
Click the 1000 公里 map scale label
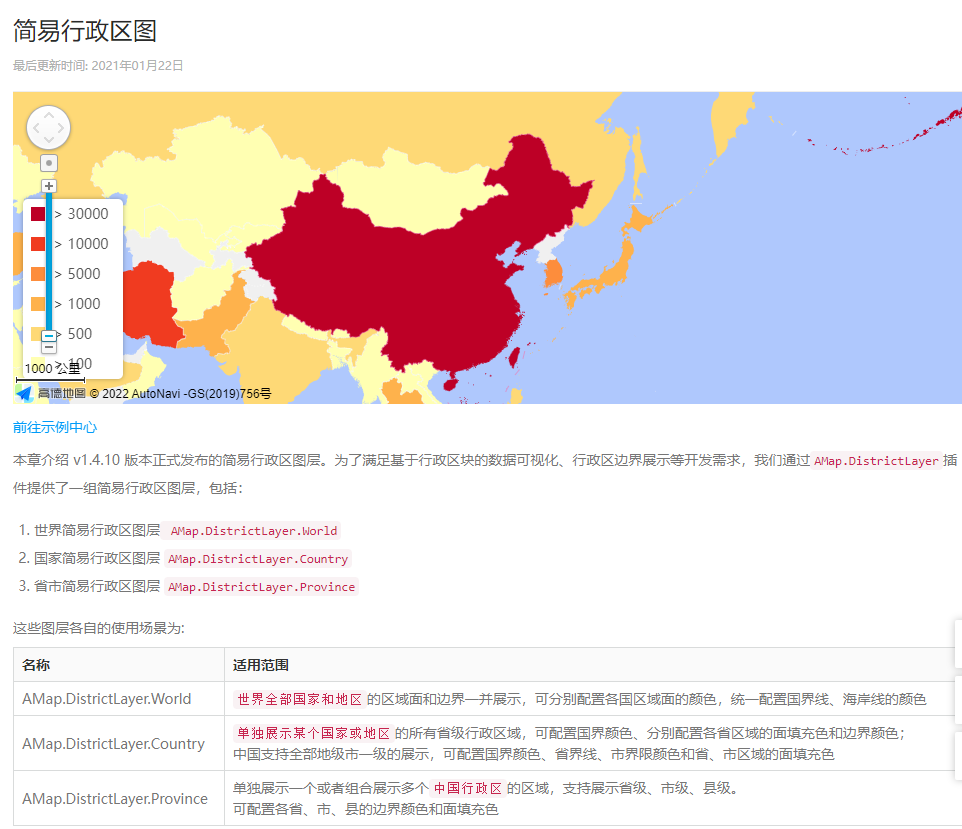52,368
